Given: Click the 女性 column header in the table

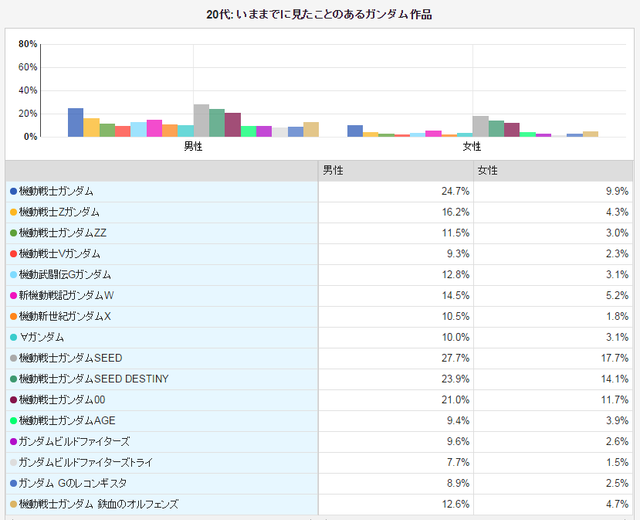Looking at the screenshot, I should click(488, 170).
